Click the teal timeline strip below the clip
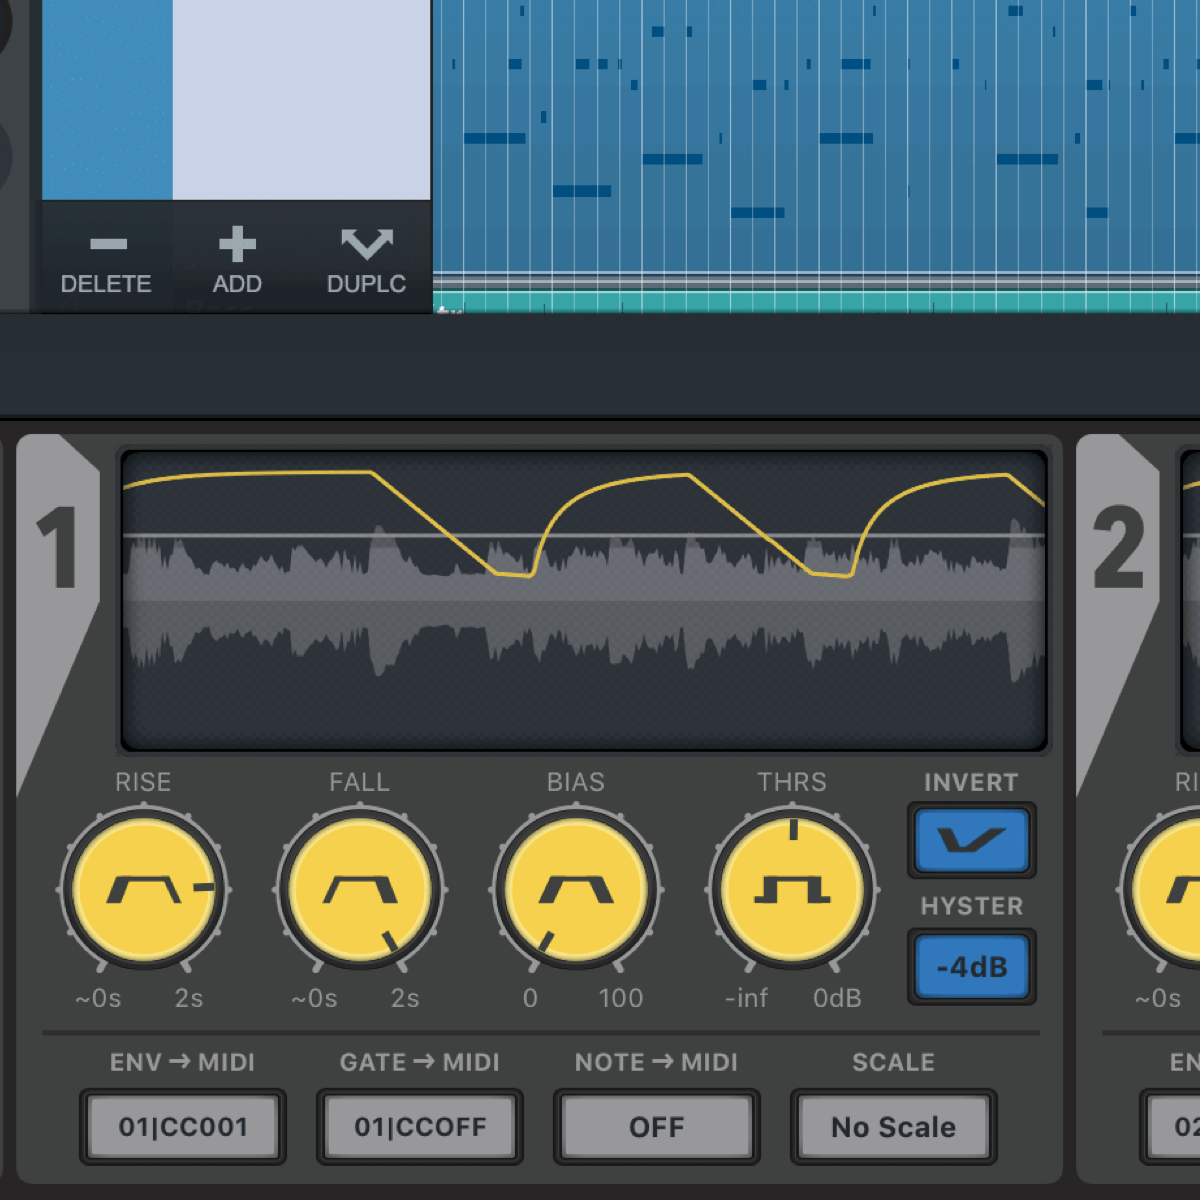This screenshot has height=1200, width=1200. (x=815, y=302)
